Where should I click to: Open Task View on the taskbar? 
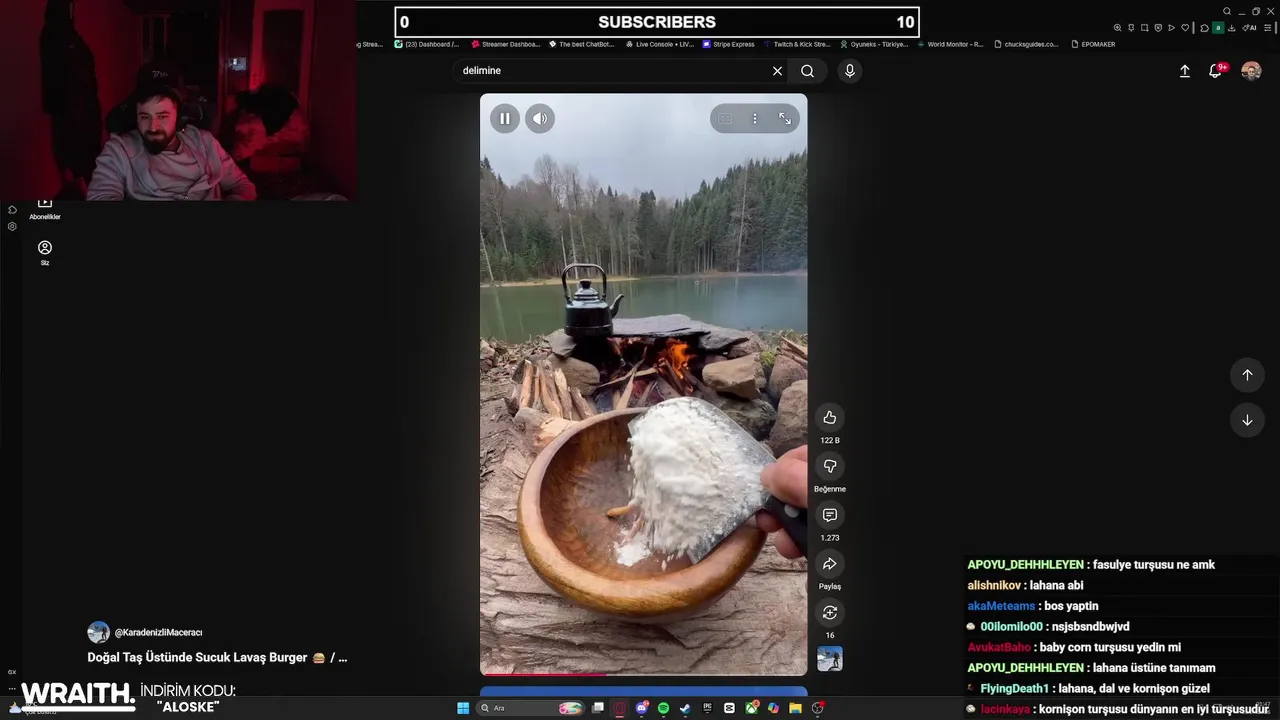(x=598, y=708)
